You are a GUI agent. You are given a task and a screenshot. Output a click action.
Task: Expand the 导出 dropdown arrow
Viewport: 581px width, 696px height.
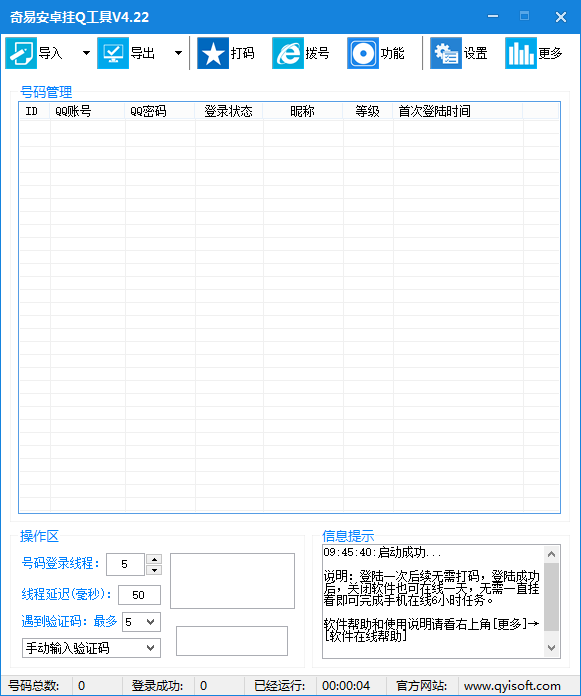click(x=178, y=53)
